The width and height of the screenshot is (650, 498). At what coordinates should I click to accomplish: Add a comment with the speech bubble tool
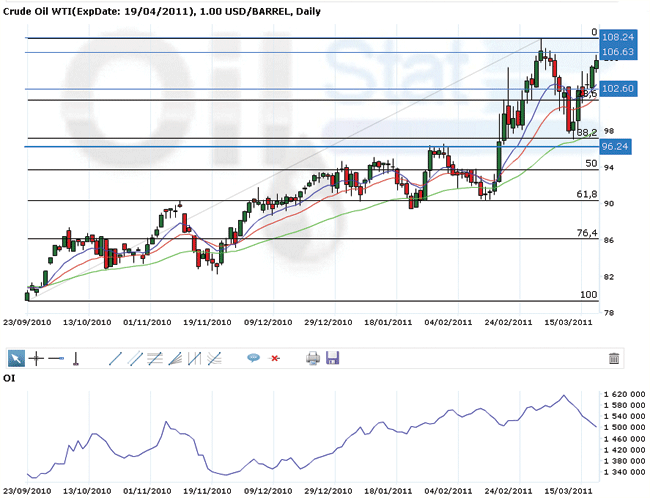253,358
